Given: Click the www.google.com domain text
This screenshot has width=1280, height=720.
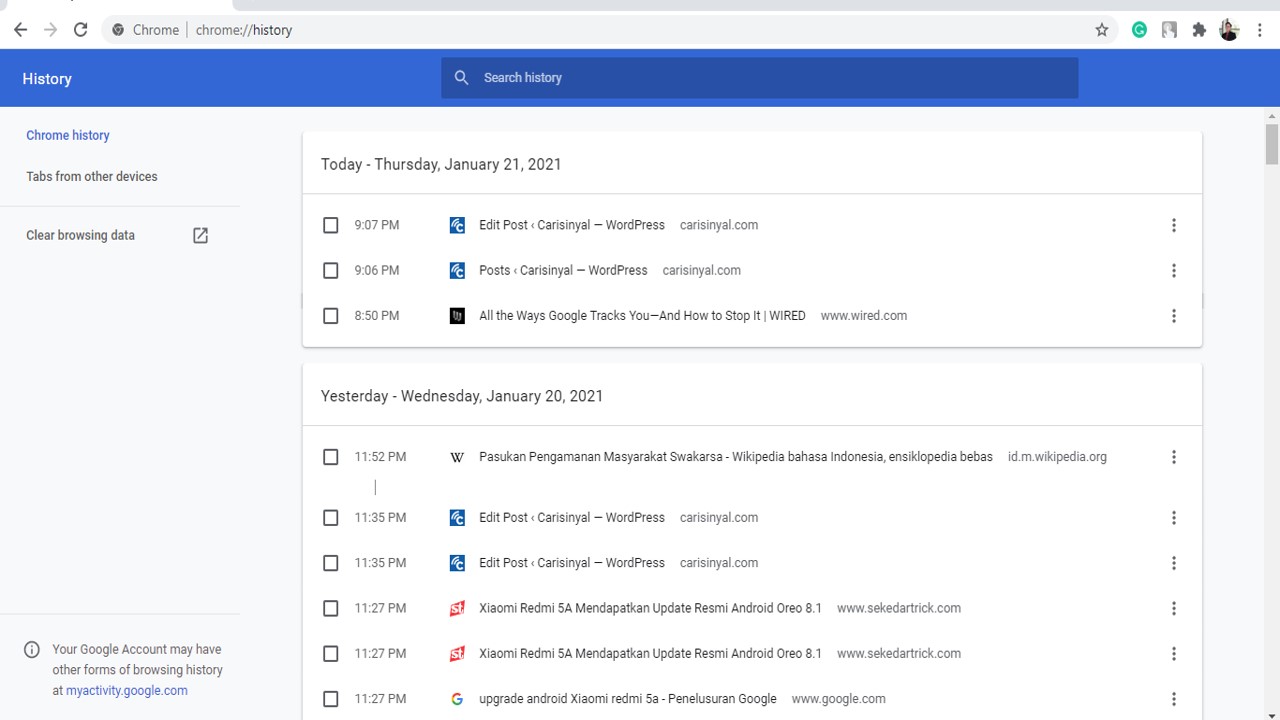Looking at the screenshot, I should coord(839,699).
